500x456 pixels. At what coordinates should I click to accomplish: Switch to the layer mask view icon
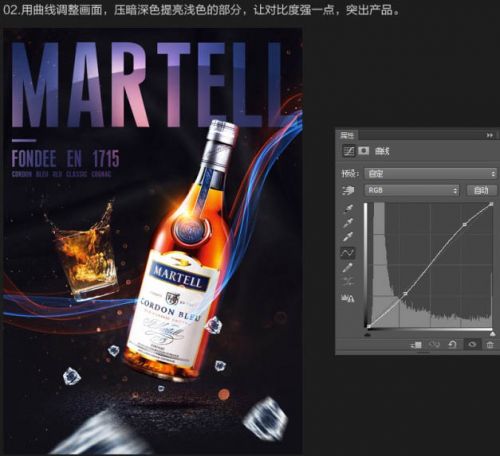point(364,151)
